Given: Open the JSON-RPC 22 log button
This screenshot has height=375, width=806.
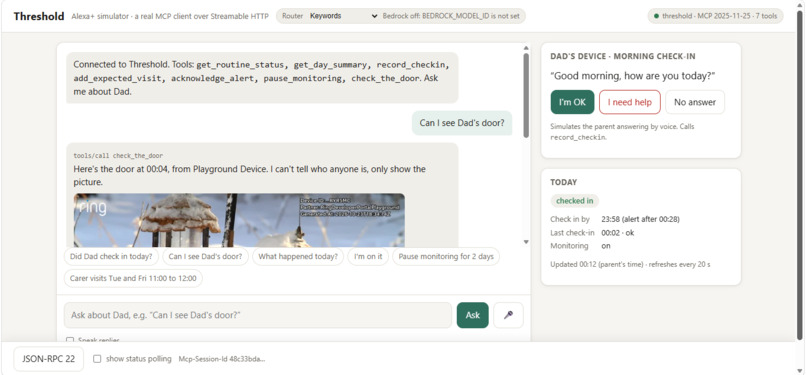Looking at the screenshot, I should pos(49,359).
